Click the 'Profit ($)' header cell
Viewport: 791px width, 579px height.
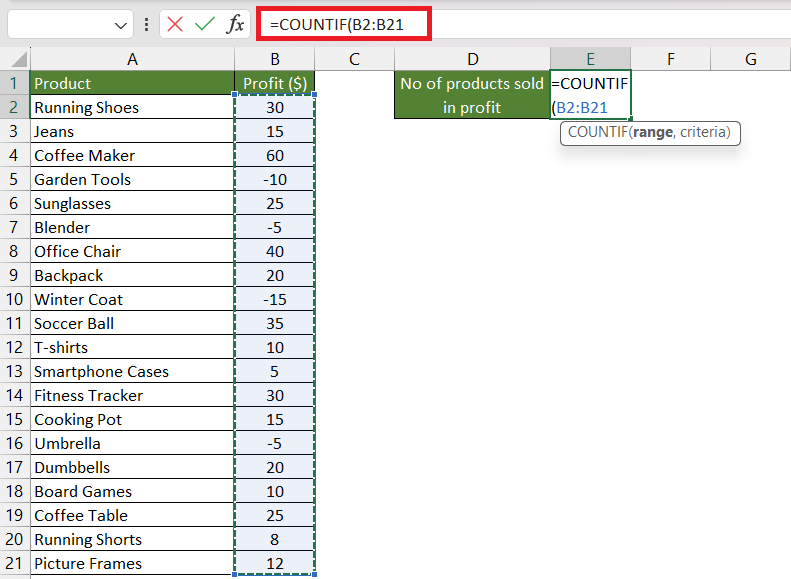click(x=274, y=83)
